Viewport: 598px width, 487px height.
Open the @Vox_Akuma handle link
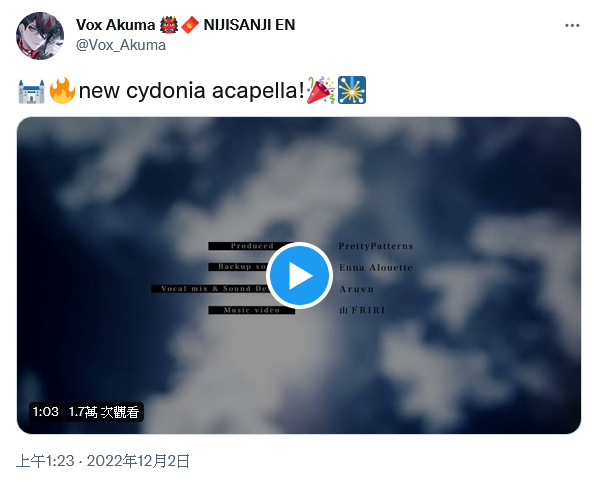121,45
